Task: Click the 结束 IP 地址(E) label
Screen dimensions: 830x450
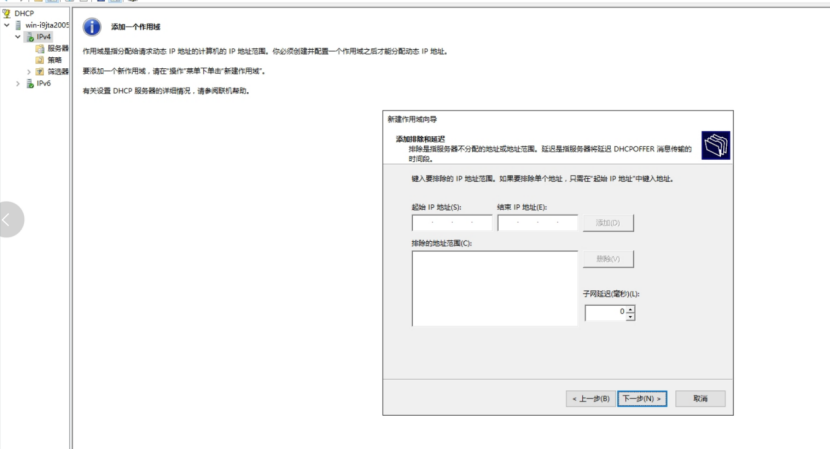Action: click(522, 207)
